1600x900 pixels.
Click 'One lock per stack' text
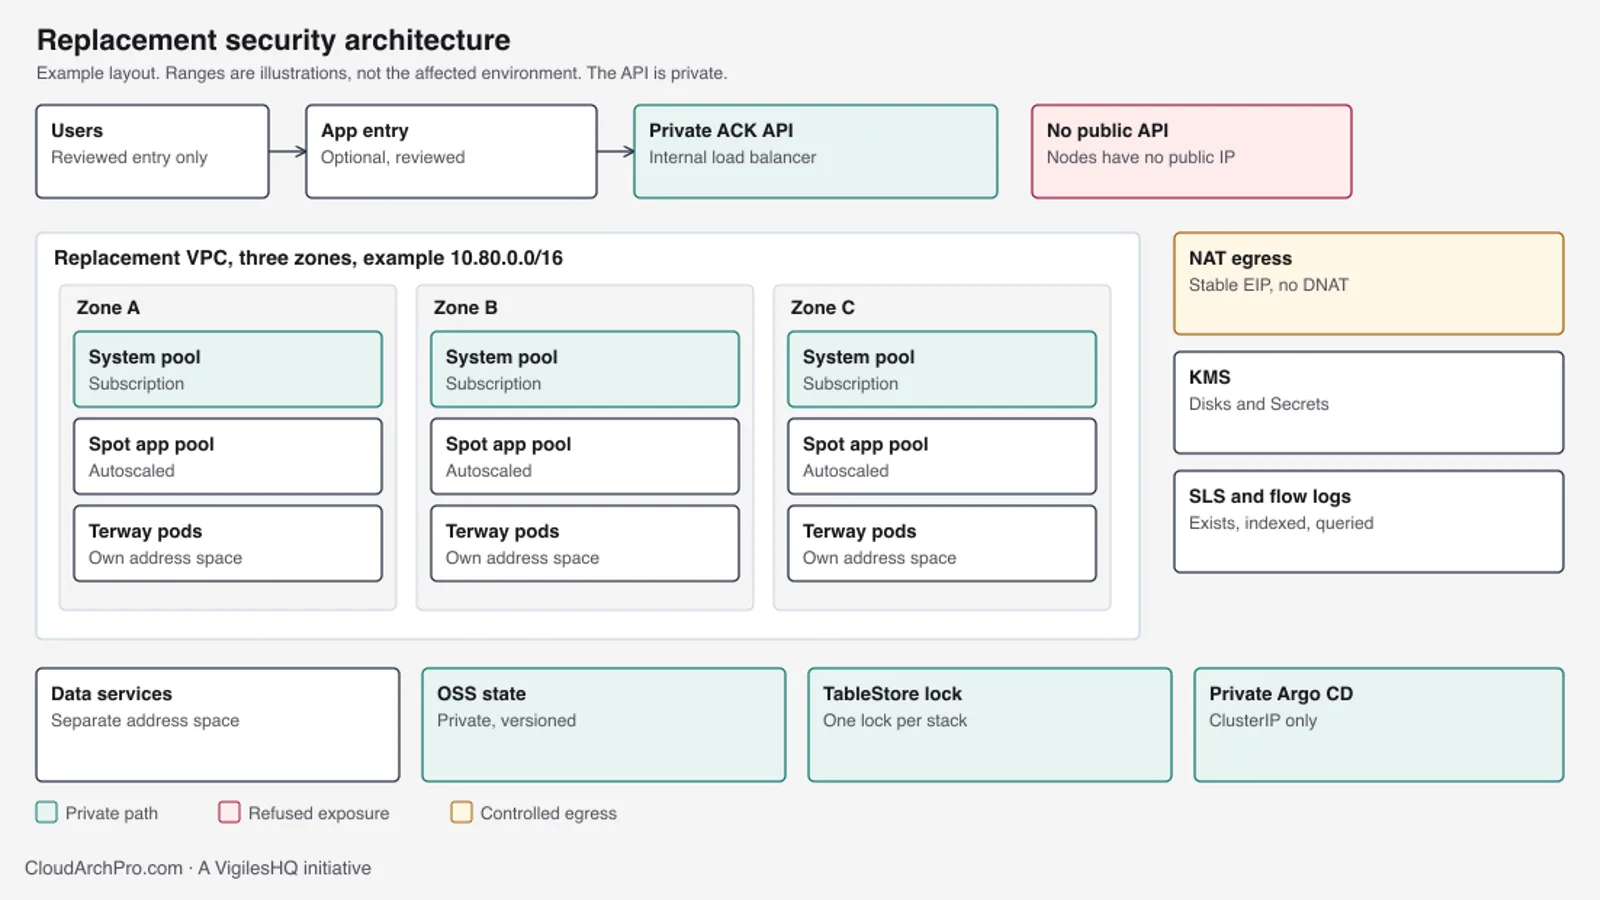point(895,720)
